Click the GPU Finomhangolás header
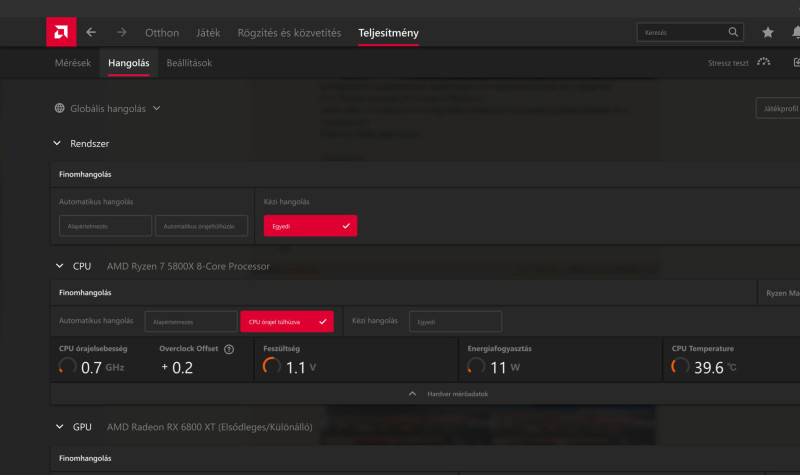The image size is (800, 475). (x=85, y=458)
